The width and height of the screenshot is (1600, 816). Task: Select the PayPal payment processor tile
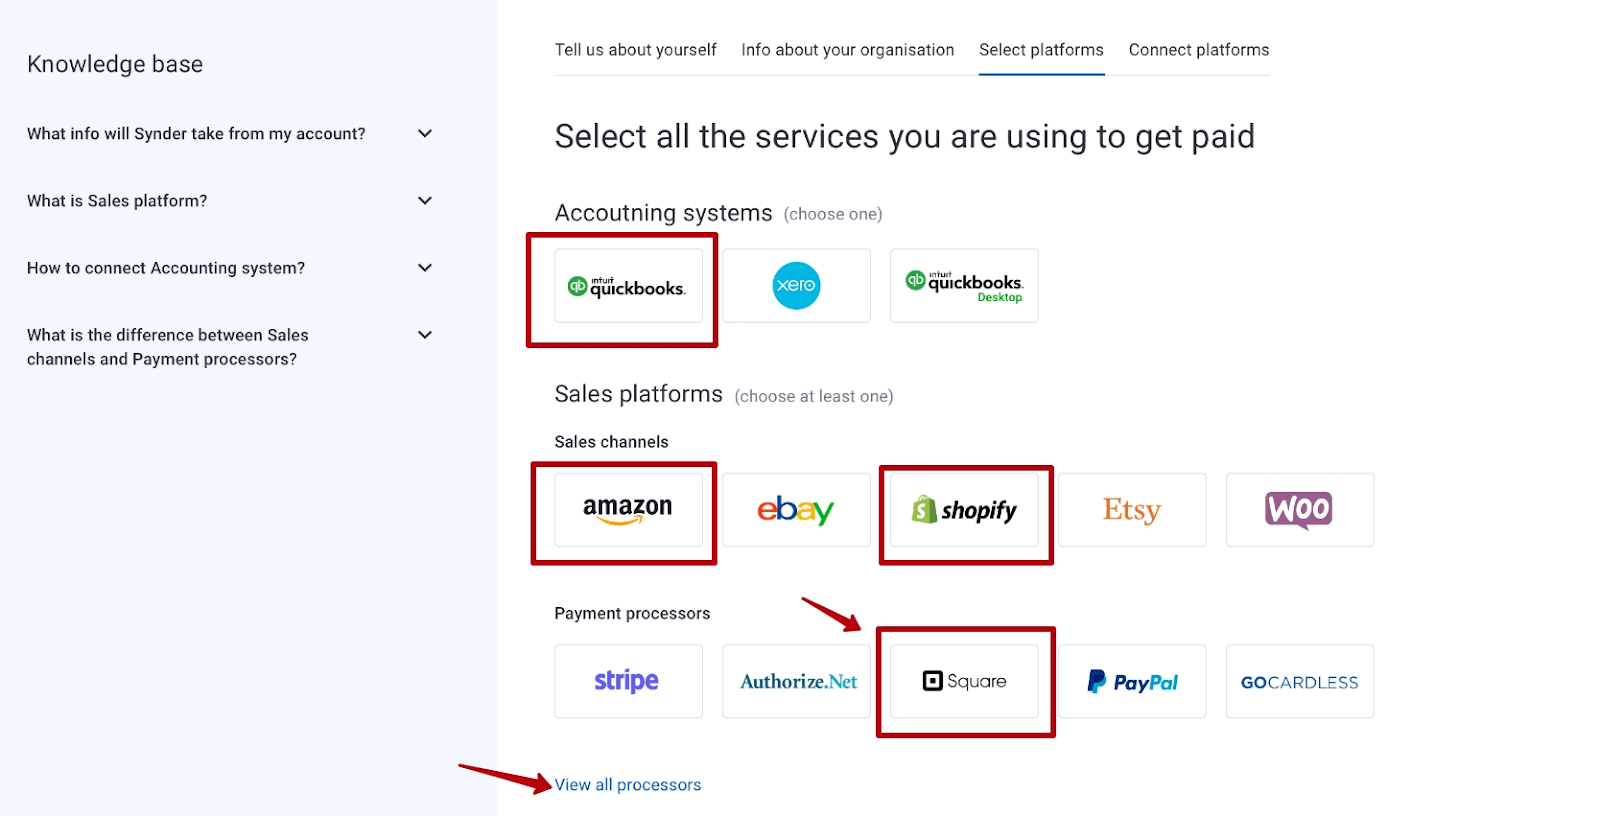1131,681
